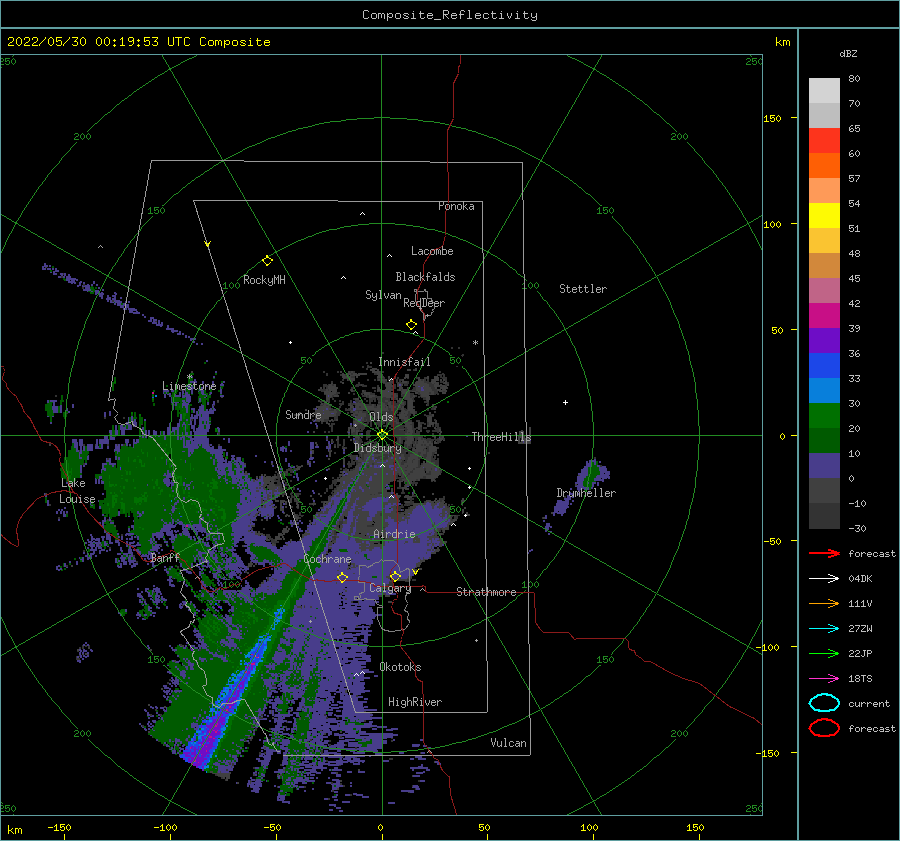Select the magenta 18TS arrow icon
900x841 pixels.
pos(824,678)
